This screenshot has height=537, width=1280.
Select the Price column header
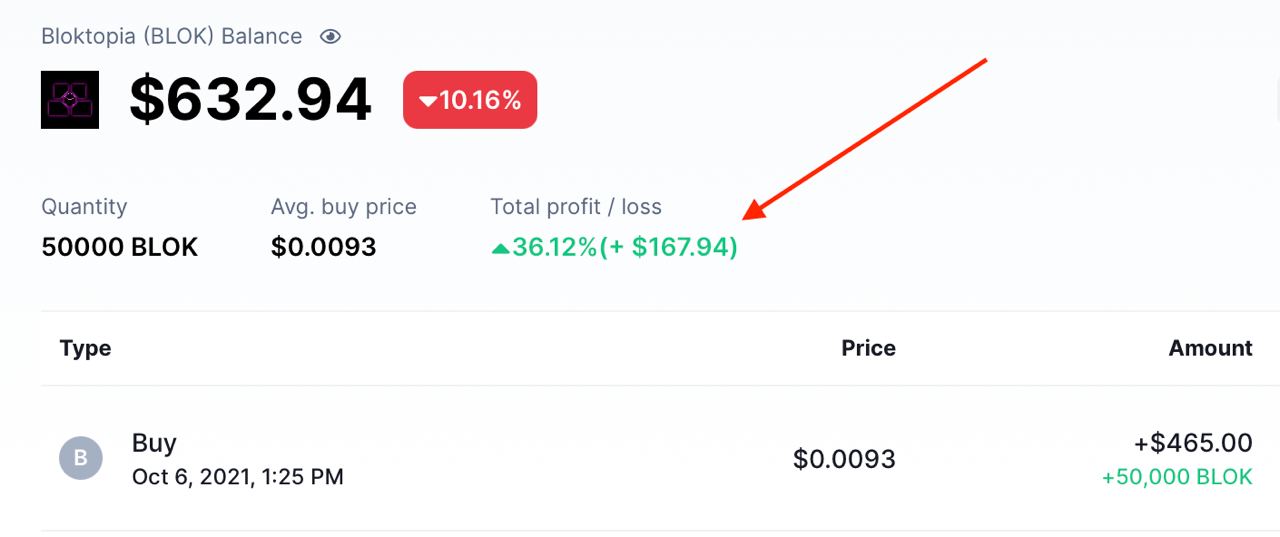point(868,348)
